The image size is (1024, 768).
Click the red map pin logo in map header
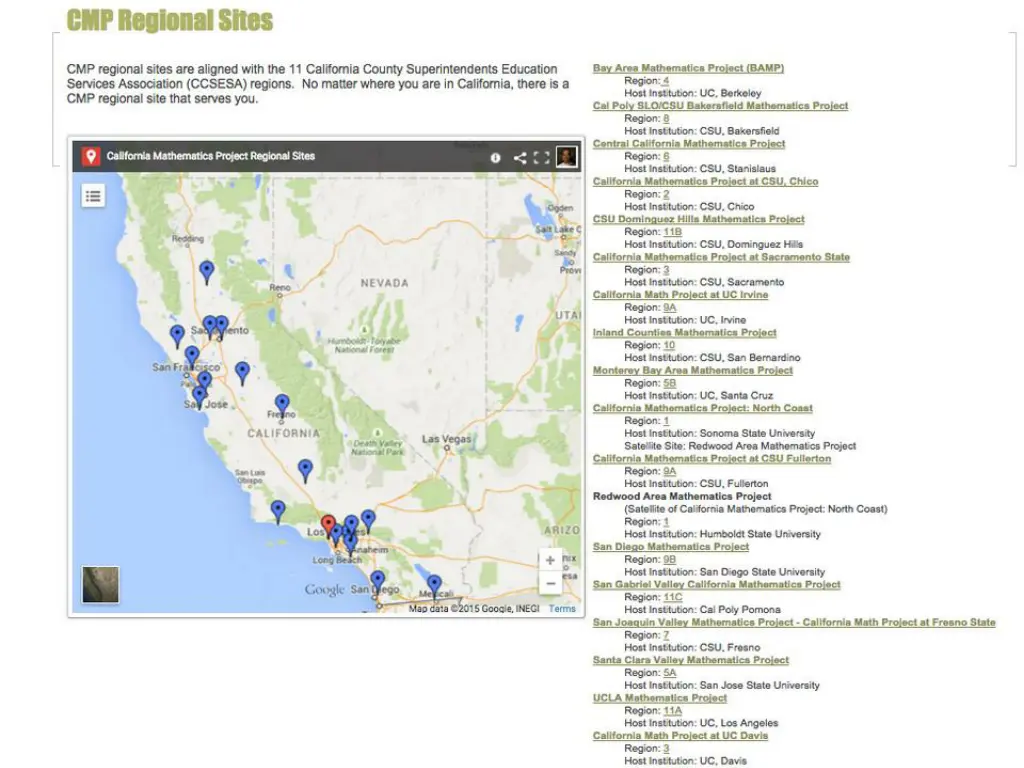(x=91, y=156)
